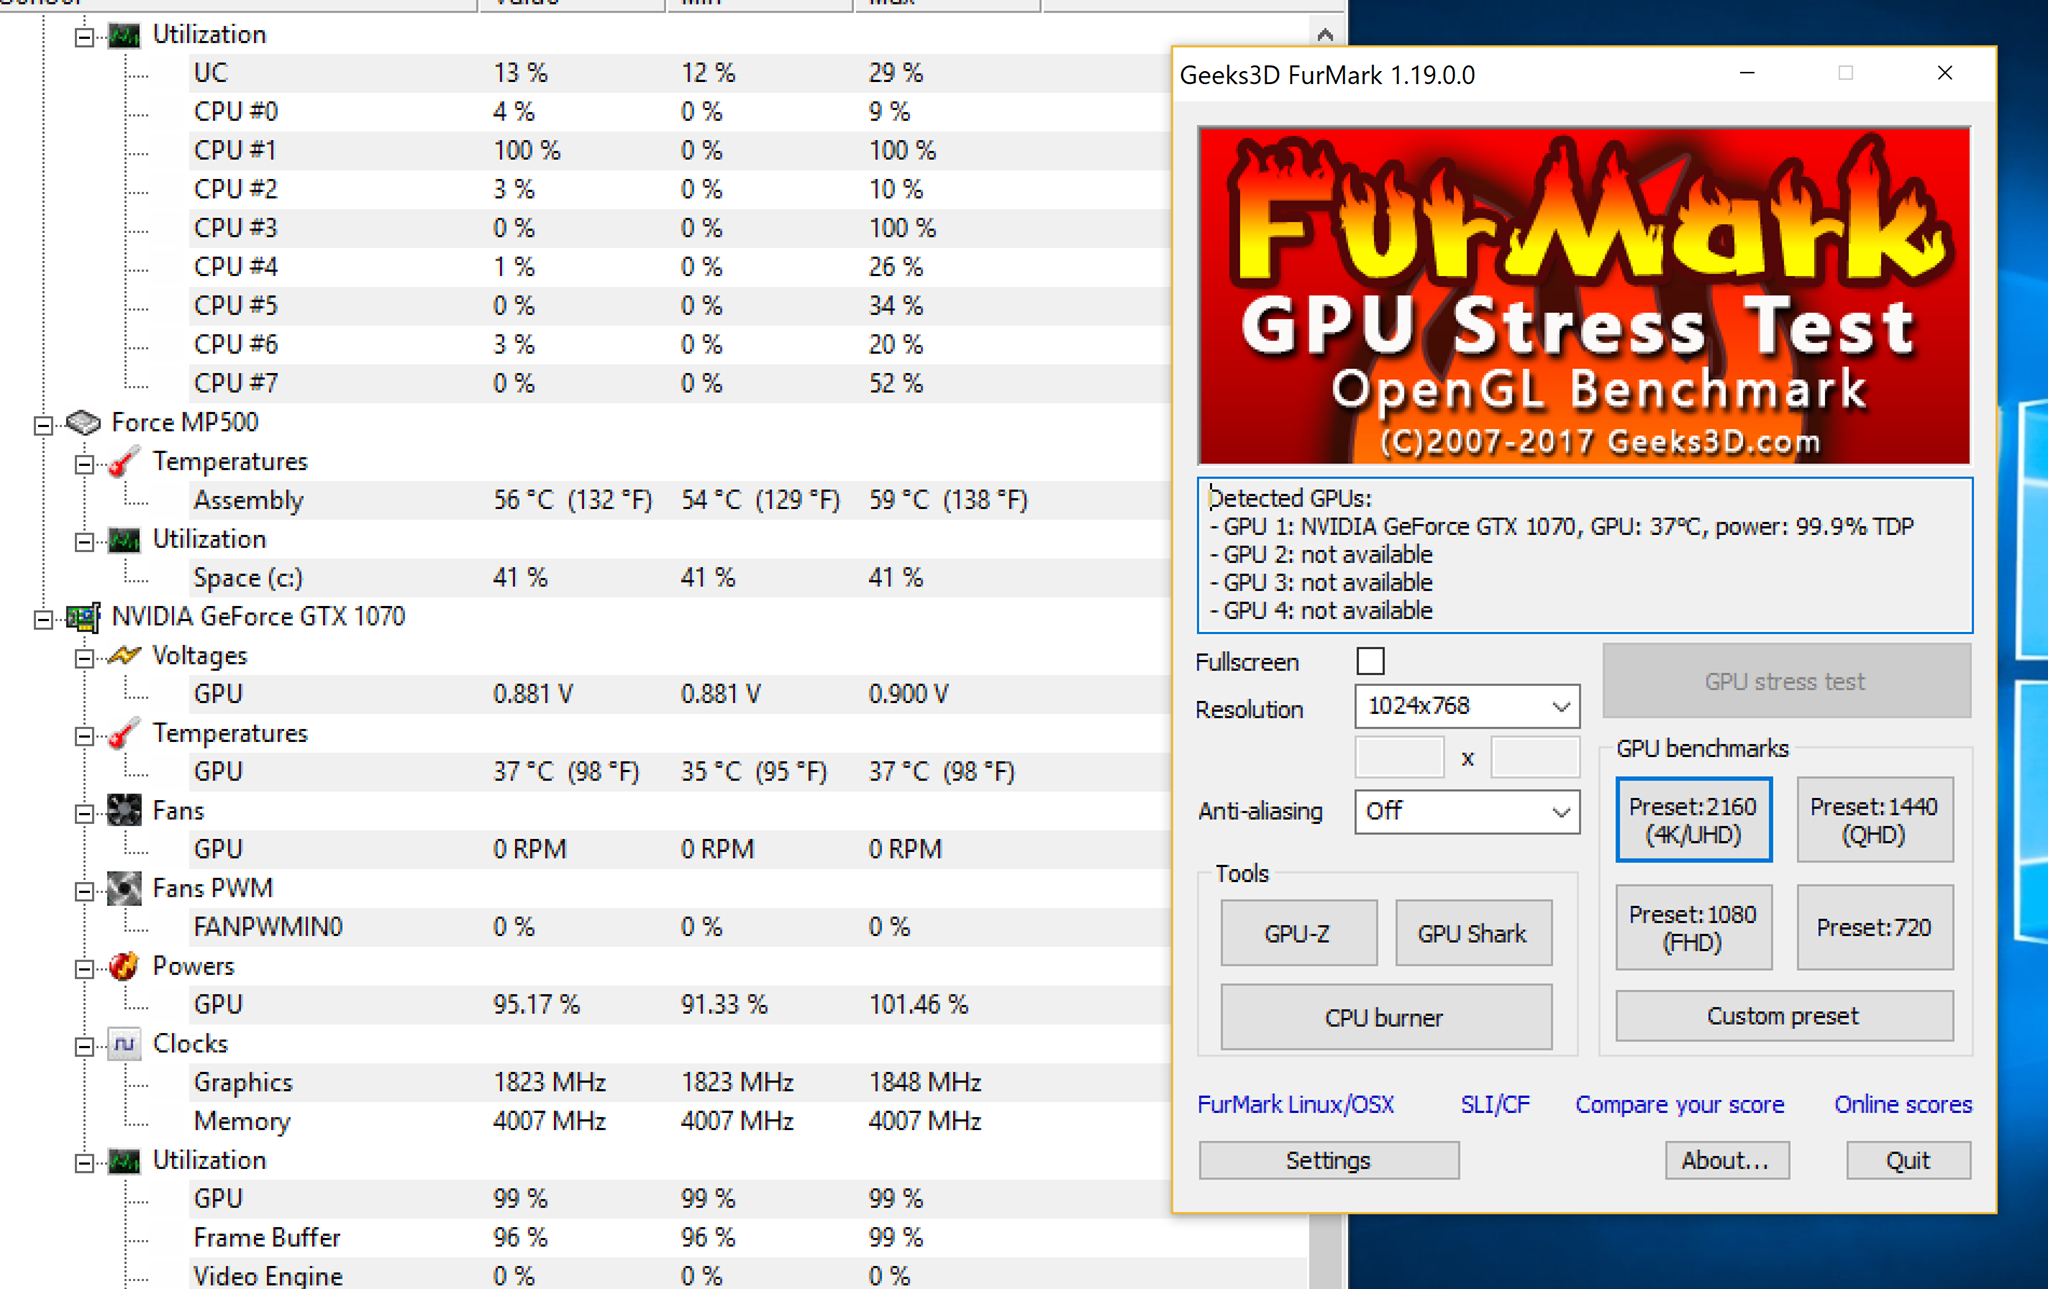Screen dimensions: 2048x1289
Task: Select the Video Engine row
Action: [747, 1276]
